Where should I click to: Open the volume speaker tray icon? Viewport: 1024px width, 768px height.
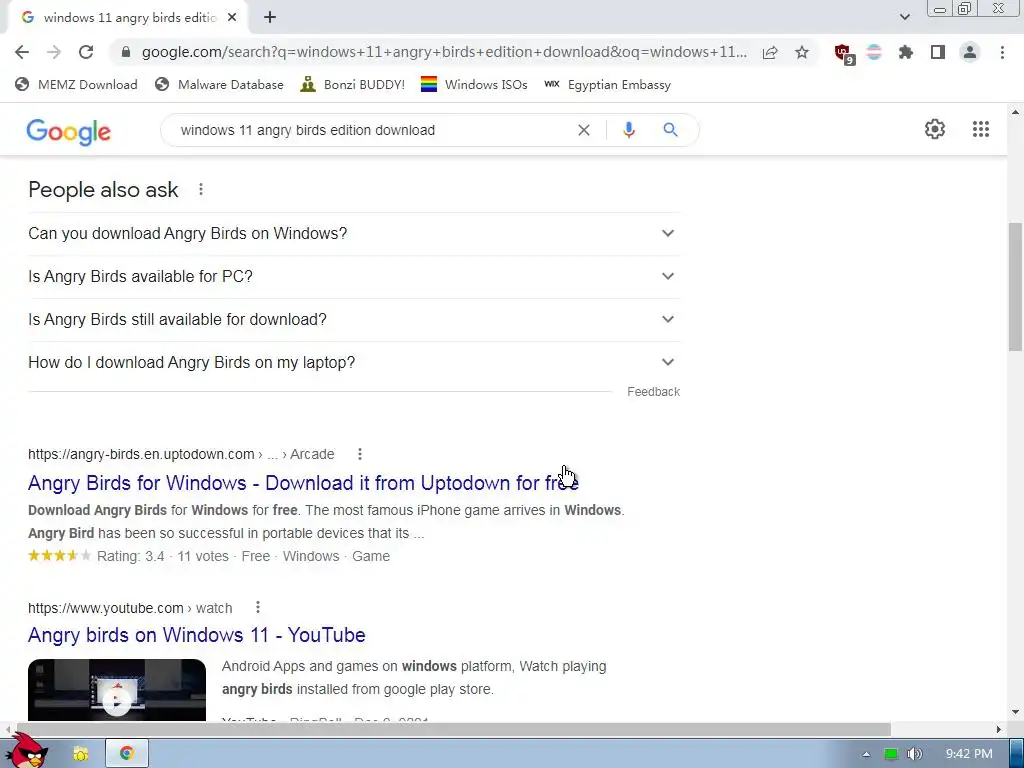914,754
